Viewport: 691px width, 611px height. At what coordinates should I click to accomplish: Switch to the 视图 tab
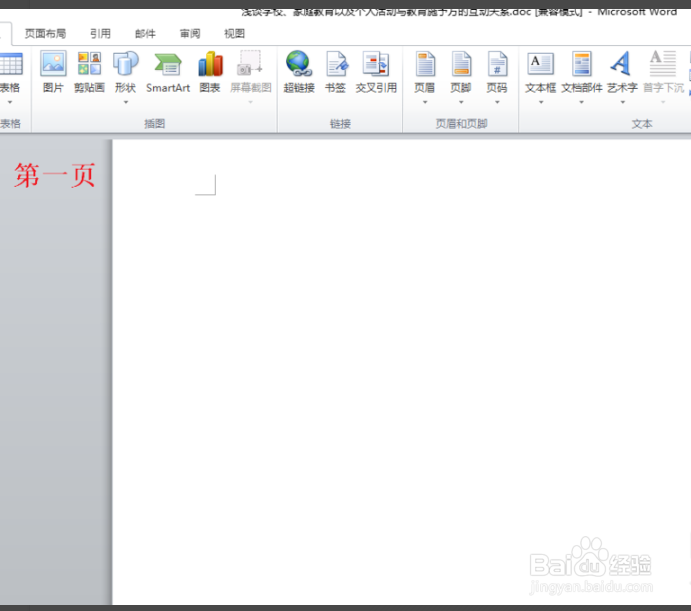(x=234, y=34)
